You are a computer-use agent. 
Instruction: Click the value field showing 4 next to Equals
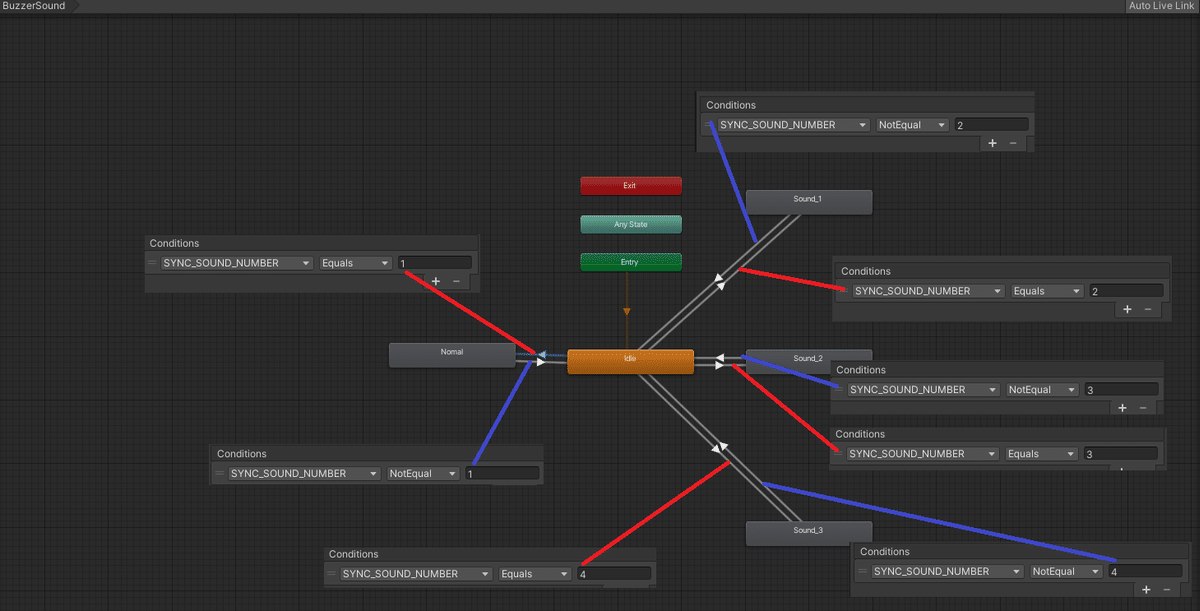coord(614,574)
